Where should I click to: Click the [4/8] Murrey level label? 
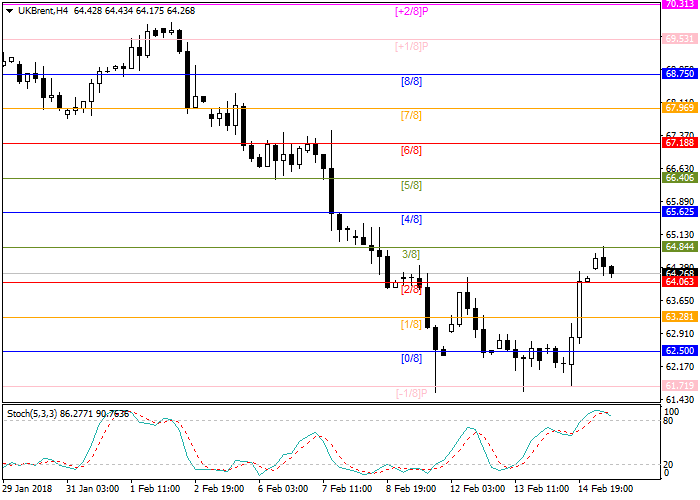point(411,219)
